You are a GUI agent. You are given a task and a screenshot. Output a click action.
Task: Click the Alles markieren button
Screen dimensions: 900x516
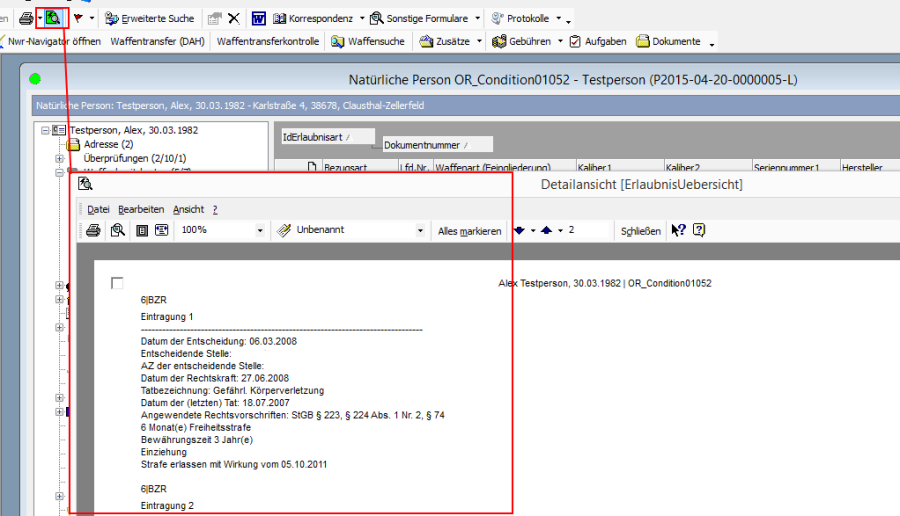(x=469, y=231)
